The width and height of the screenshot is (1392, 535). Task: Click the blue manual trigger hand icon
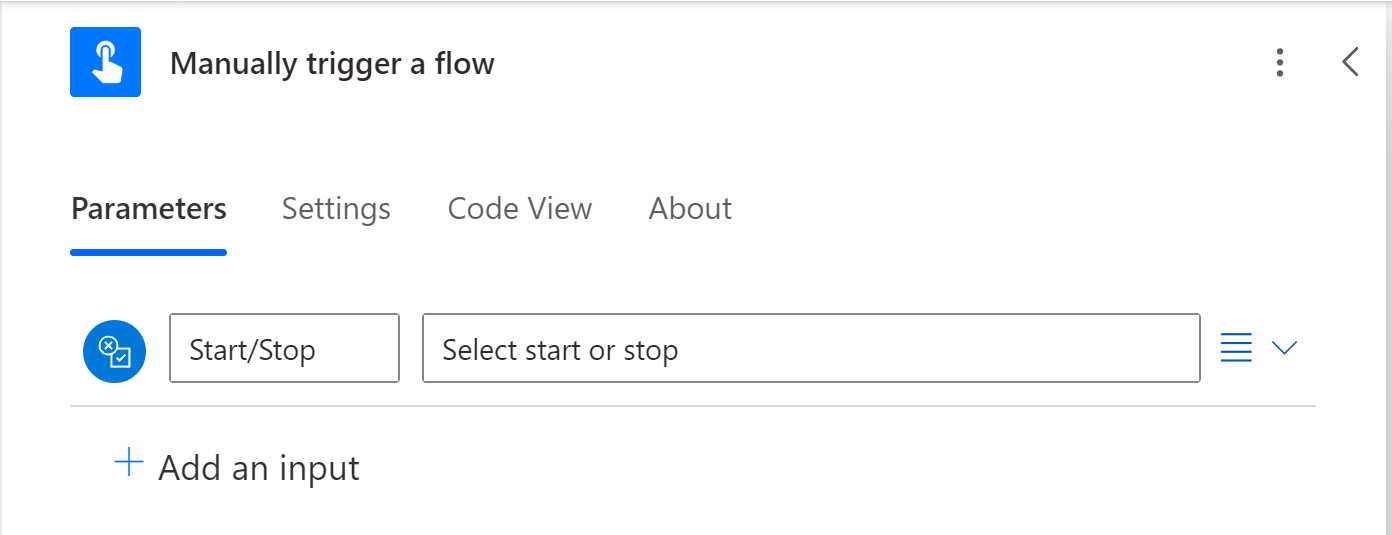pyautogui.click(x=105, y=62)
